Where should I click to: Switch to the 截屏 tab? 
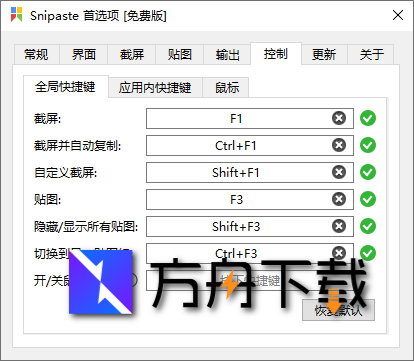point(132,54)
